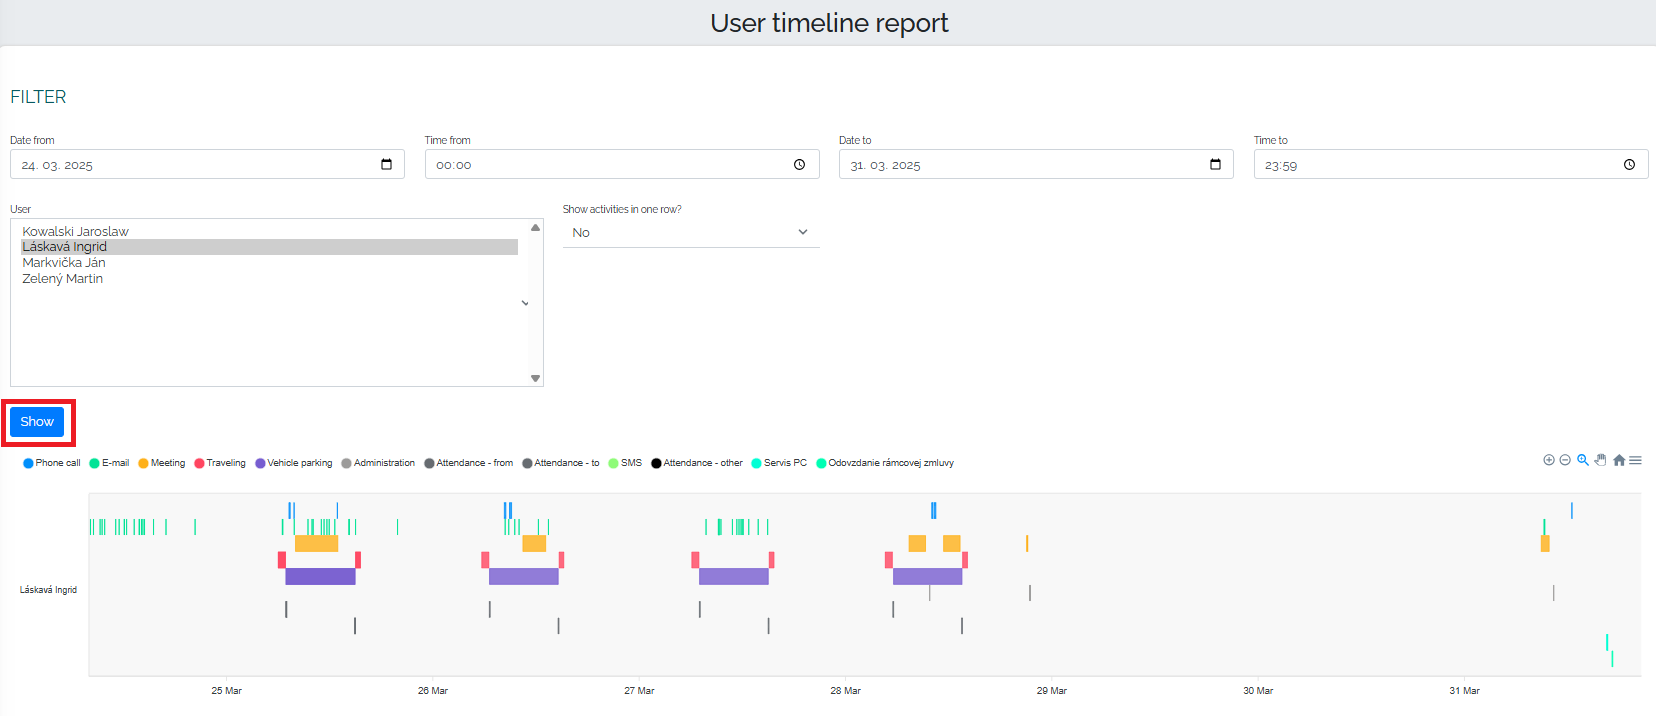
Task: Toggle Attendance - to series in legend
Action: [561, 463]
